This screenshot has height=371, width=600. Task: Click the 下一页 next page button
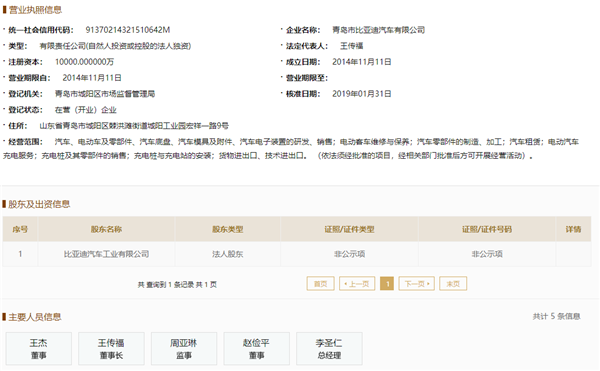pos(416,283)
